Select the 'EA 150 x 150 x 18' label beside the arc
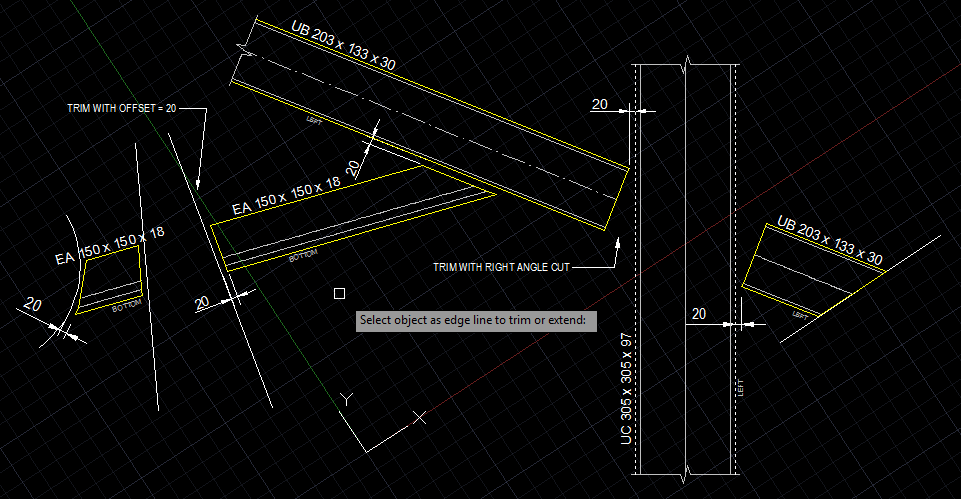Image resolution: width=961 pixels, height=499 pixels. pos(110,246)
